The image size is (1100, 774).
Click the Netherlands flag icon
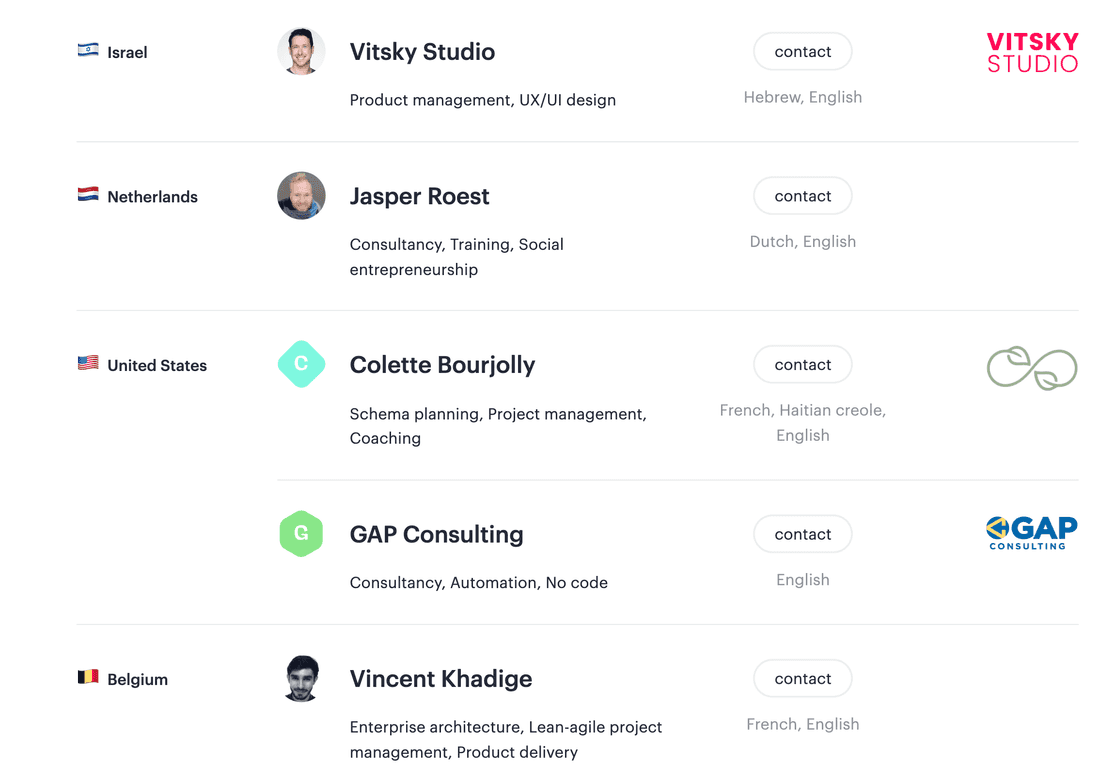88,195
